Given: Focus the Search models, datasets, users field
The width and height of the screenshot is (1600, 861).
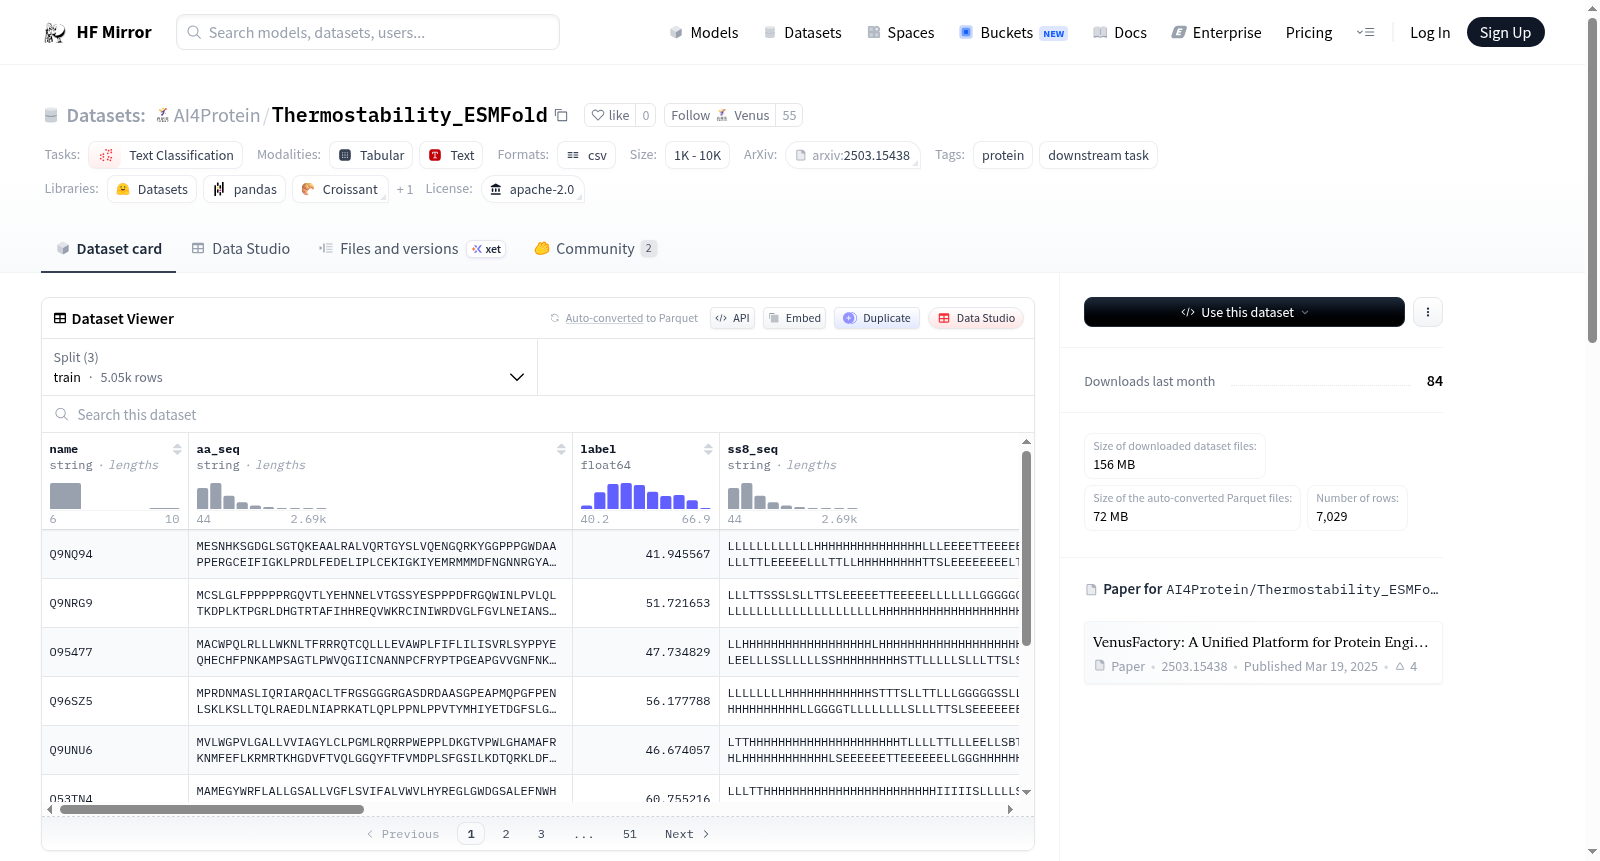Looking at the screenshot, I should [368, 32].
